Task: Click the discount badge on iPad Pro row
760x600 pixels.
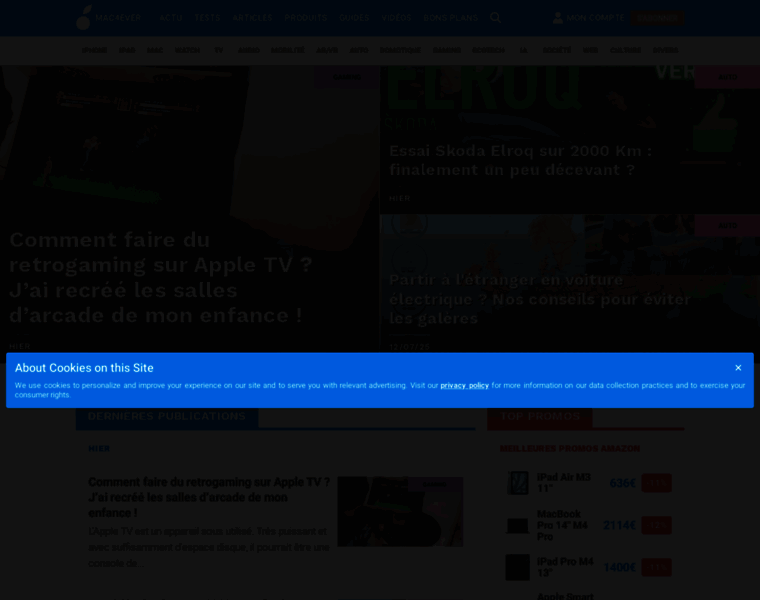Action: [656, 568]
